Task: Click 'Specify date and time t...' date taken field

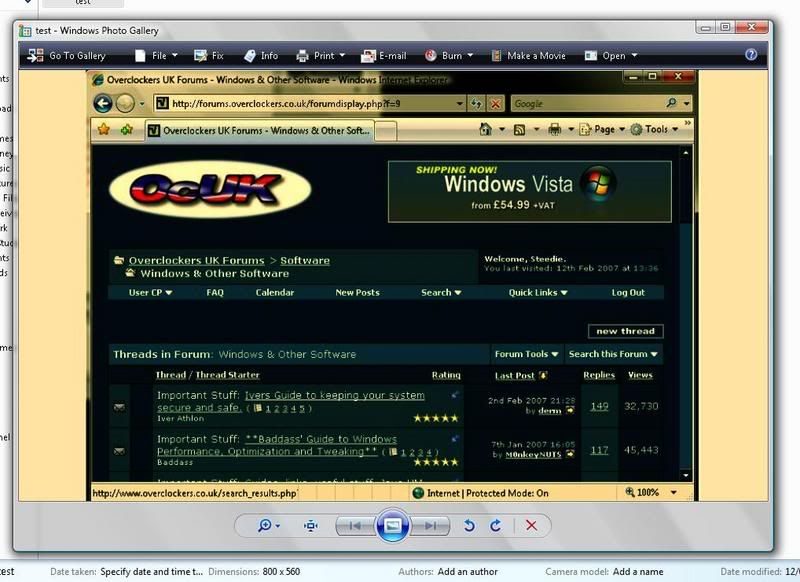Action: tap(152, 572)
